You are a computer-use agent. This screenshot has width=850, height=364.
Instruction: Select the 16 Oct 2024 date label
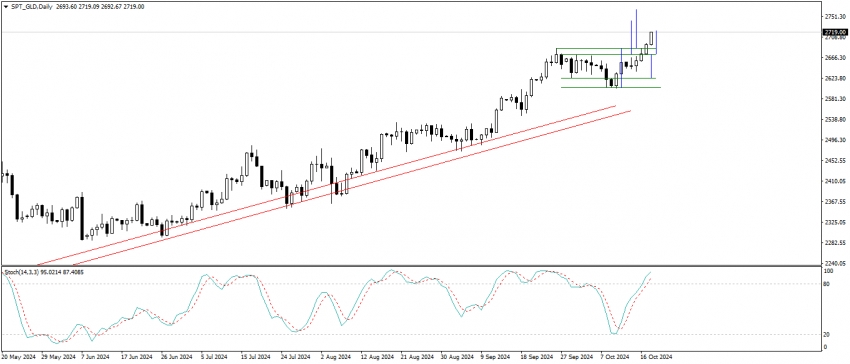[658, 357]
